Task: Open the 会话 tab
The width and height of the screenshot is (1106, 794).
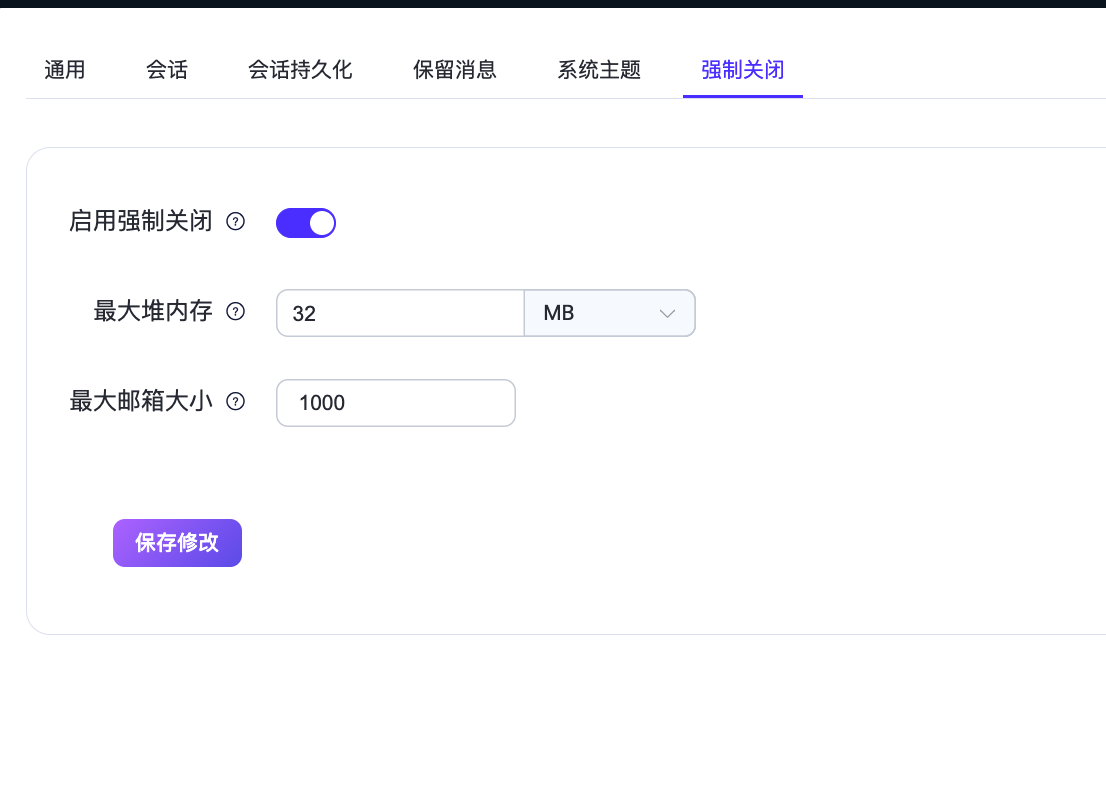Action: point(167,70)
